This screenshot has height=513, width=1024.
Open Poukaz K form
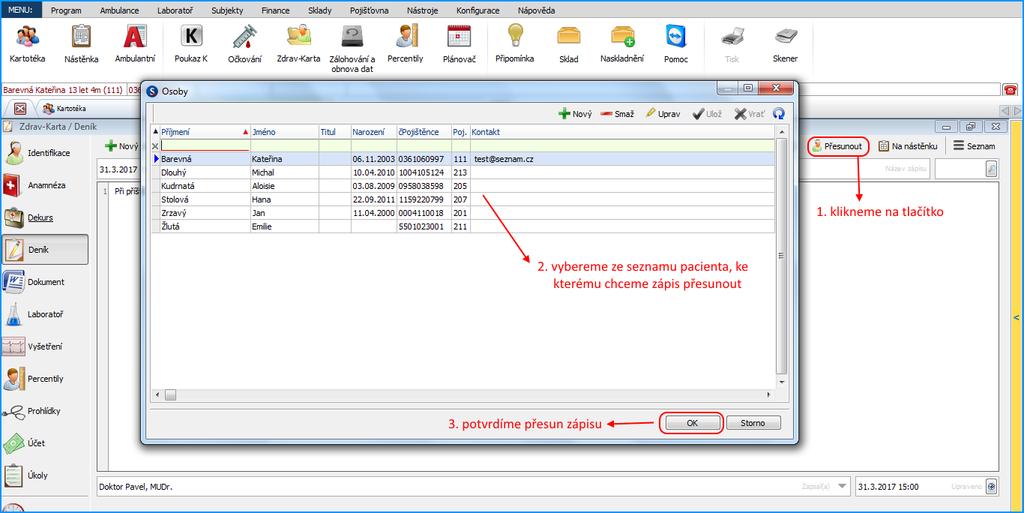[x=191, y=43]
